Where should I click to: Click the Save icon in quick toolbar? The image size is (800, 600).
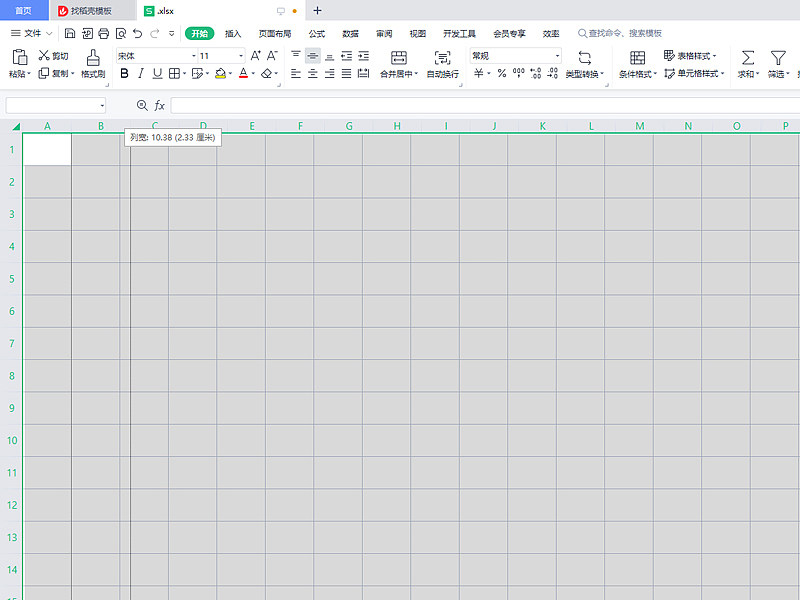(70, 34)
